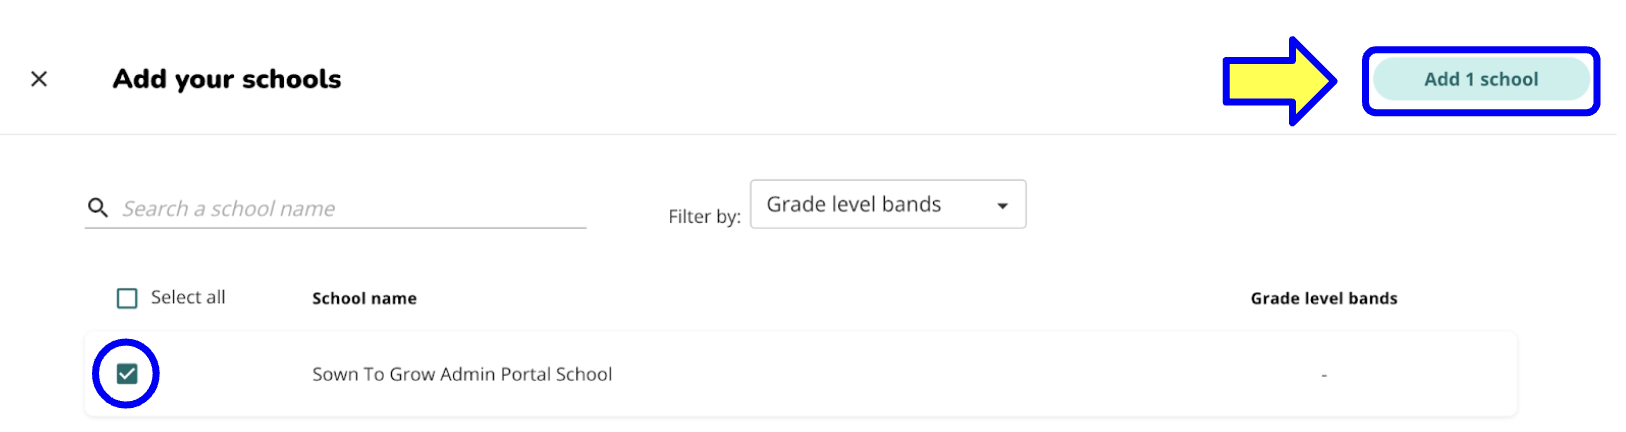This screenshot has width=1626, height=432.
Task: Click the underline of the school search field
Action: (336, 228)
